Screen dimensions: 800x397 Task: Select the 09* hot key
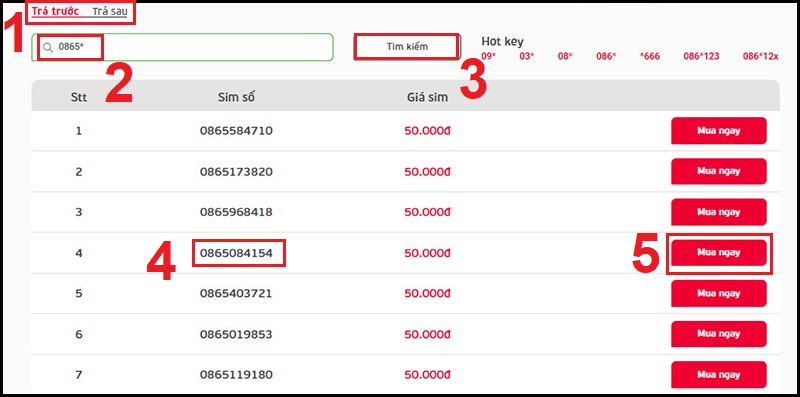click(489, 56)
